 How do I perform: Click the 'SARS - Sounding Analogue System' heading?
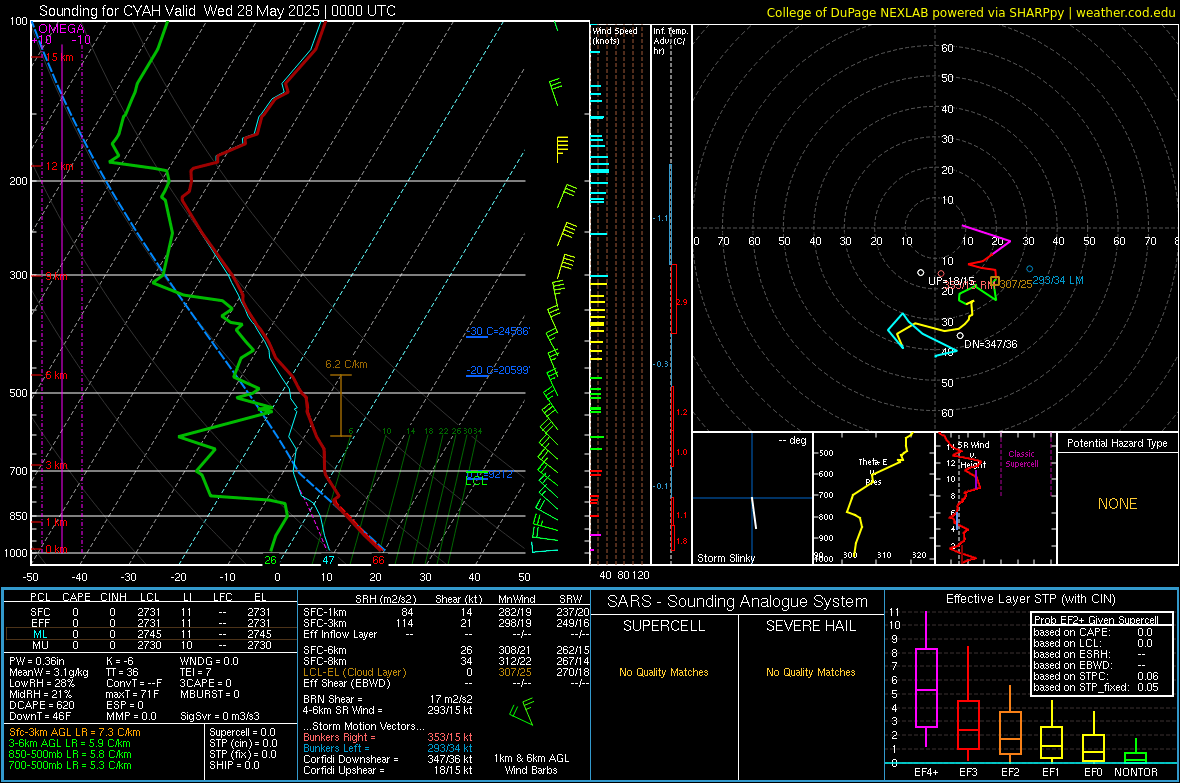pos(738,602)
